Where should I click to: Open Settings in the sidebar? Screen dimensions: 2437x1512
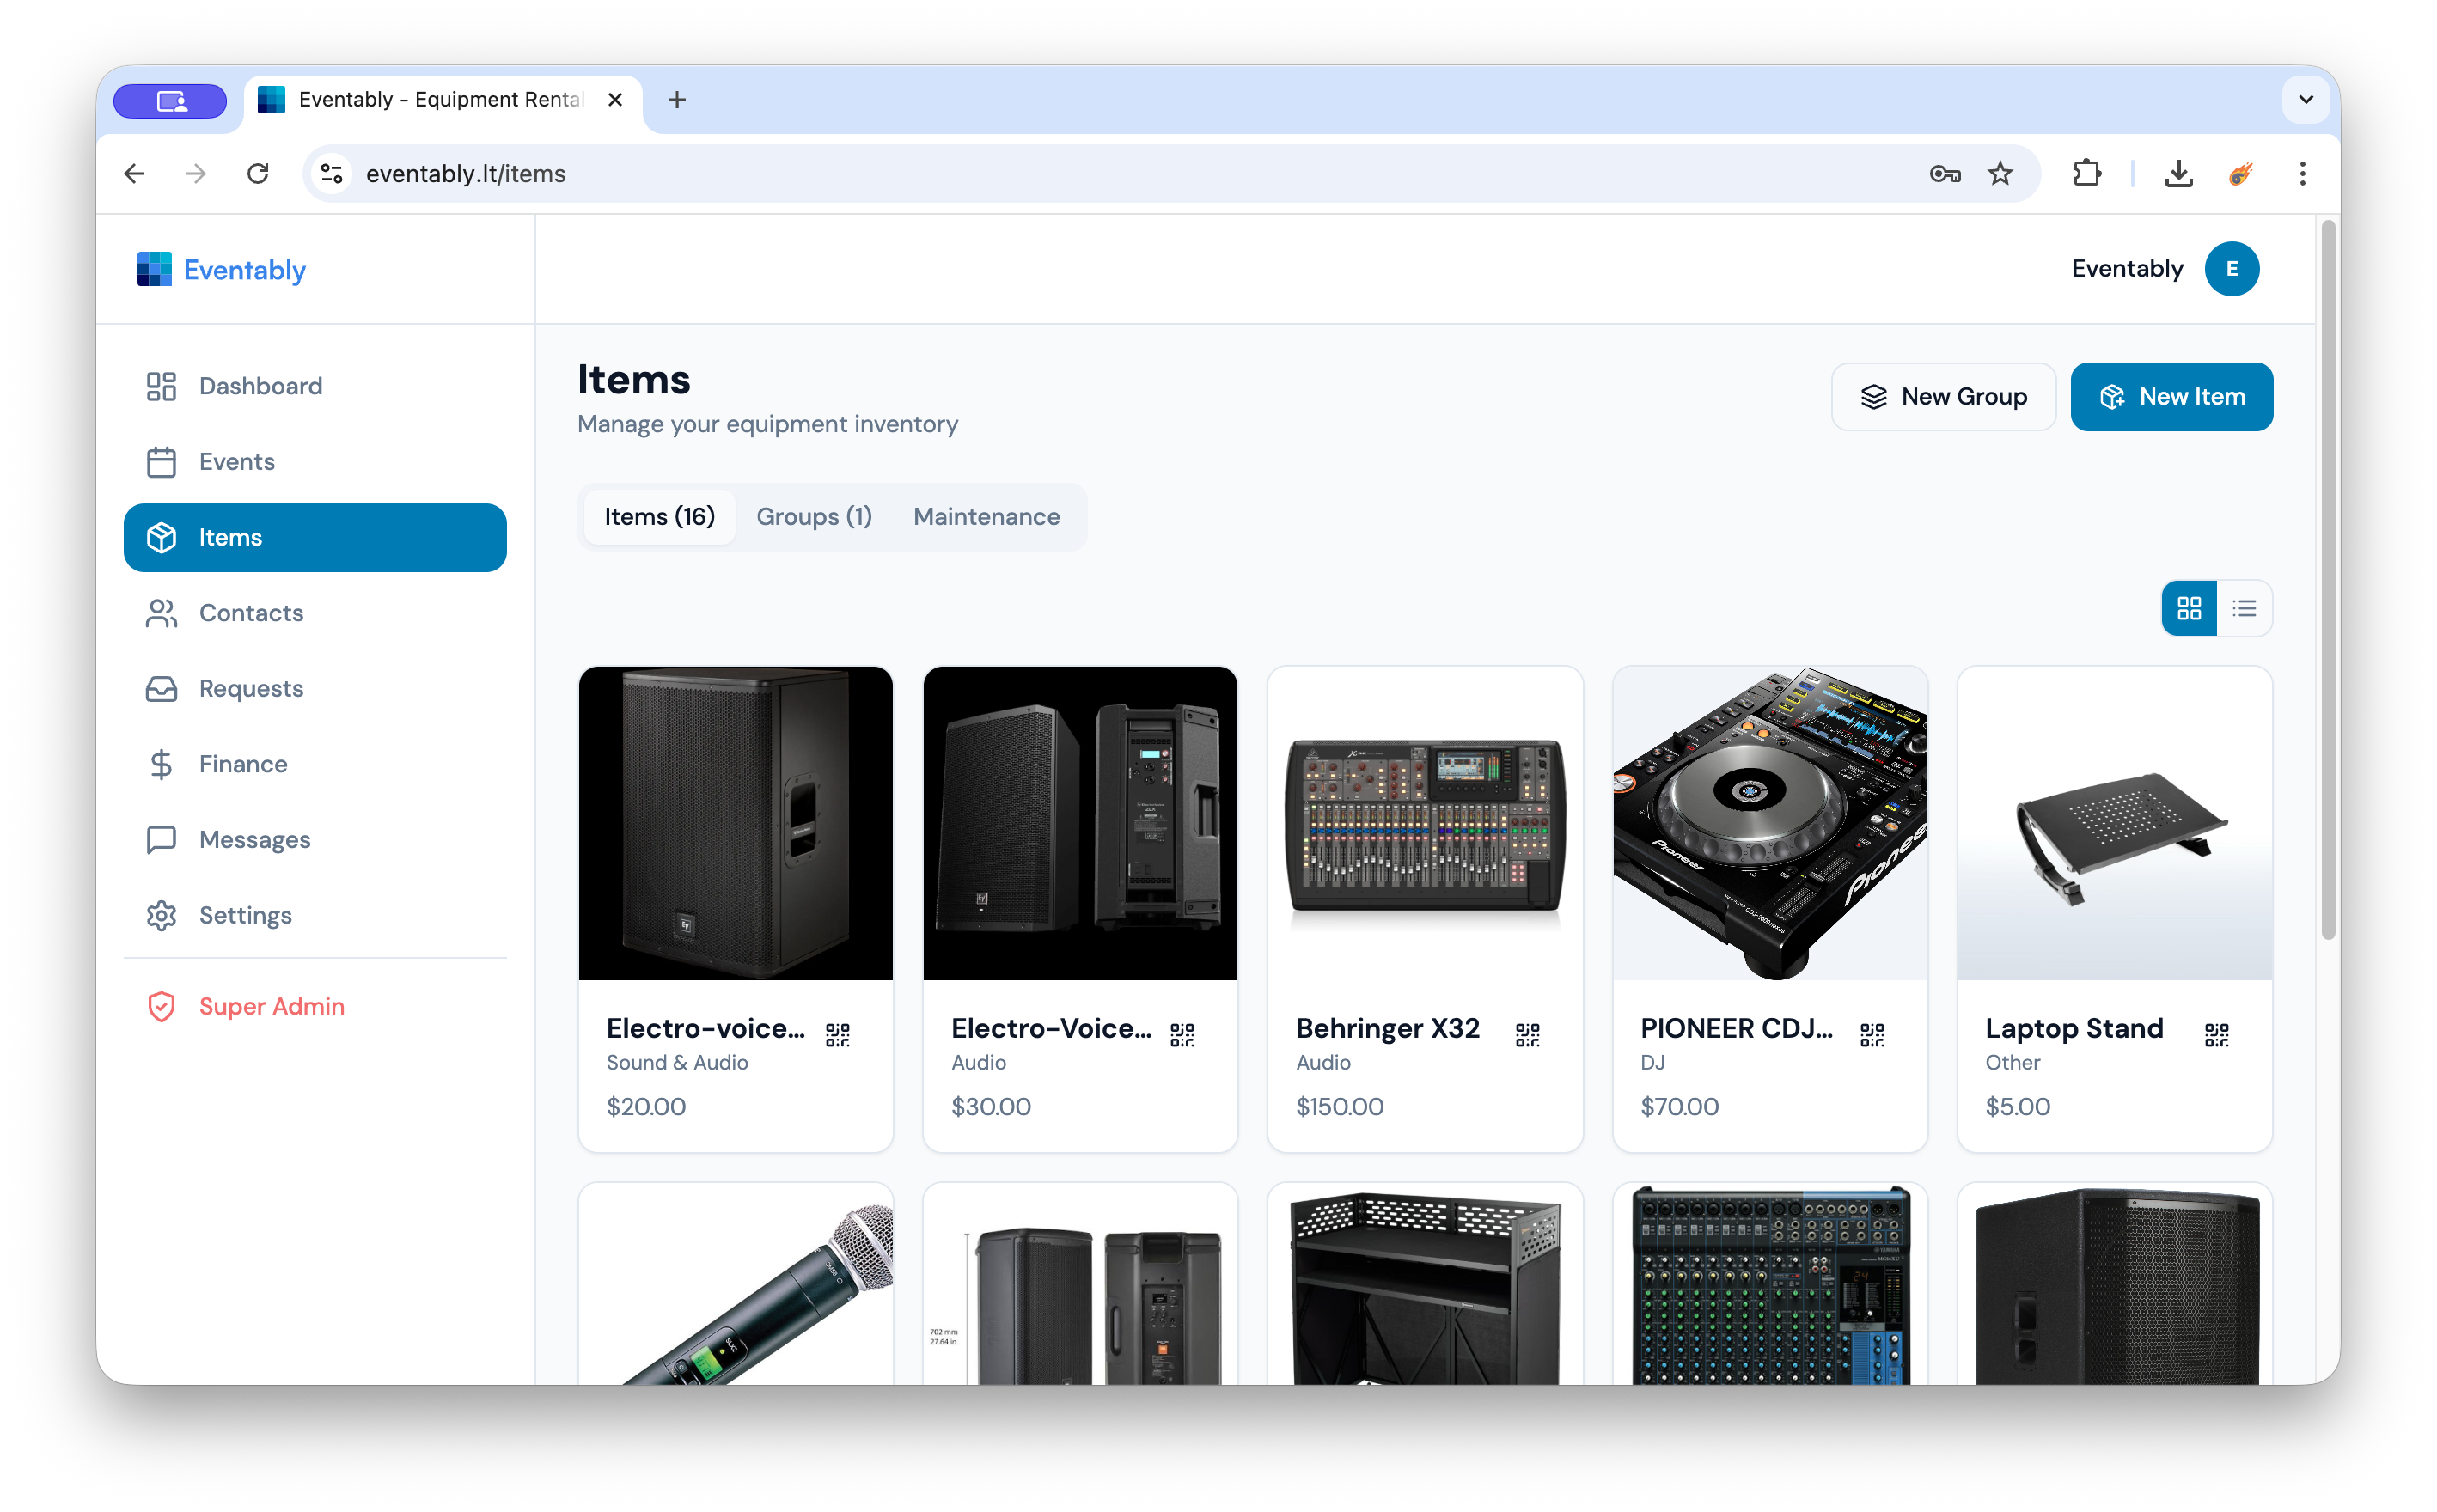click(x=315, y=915)
